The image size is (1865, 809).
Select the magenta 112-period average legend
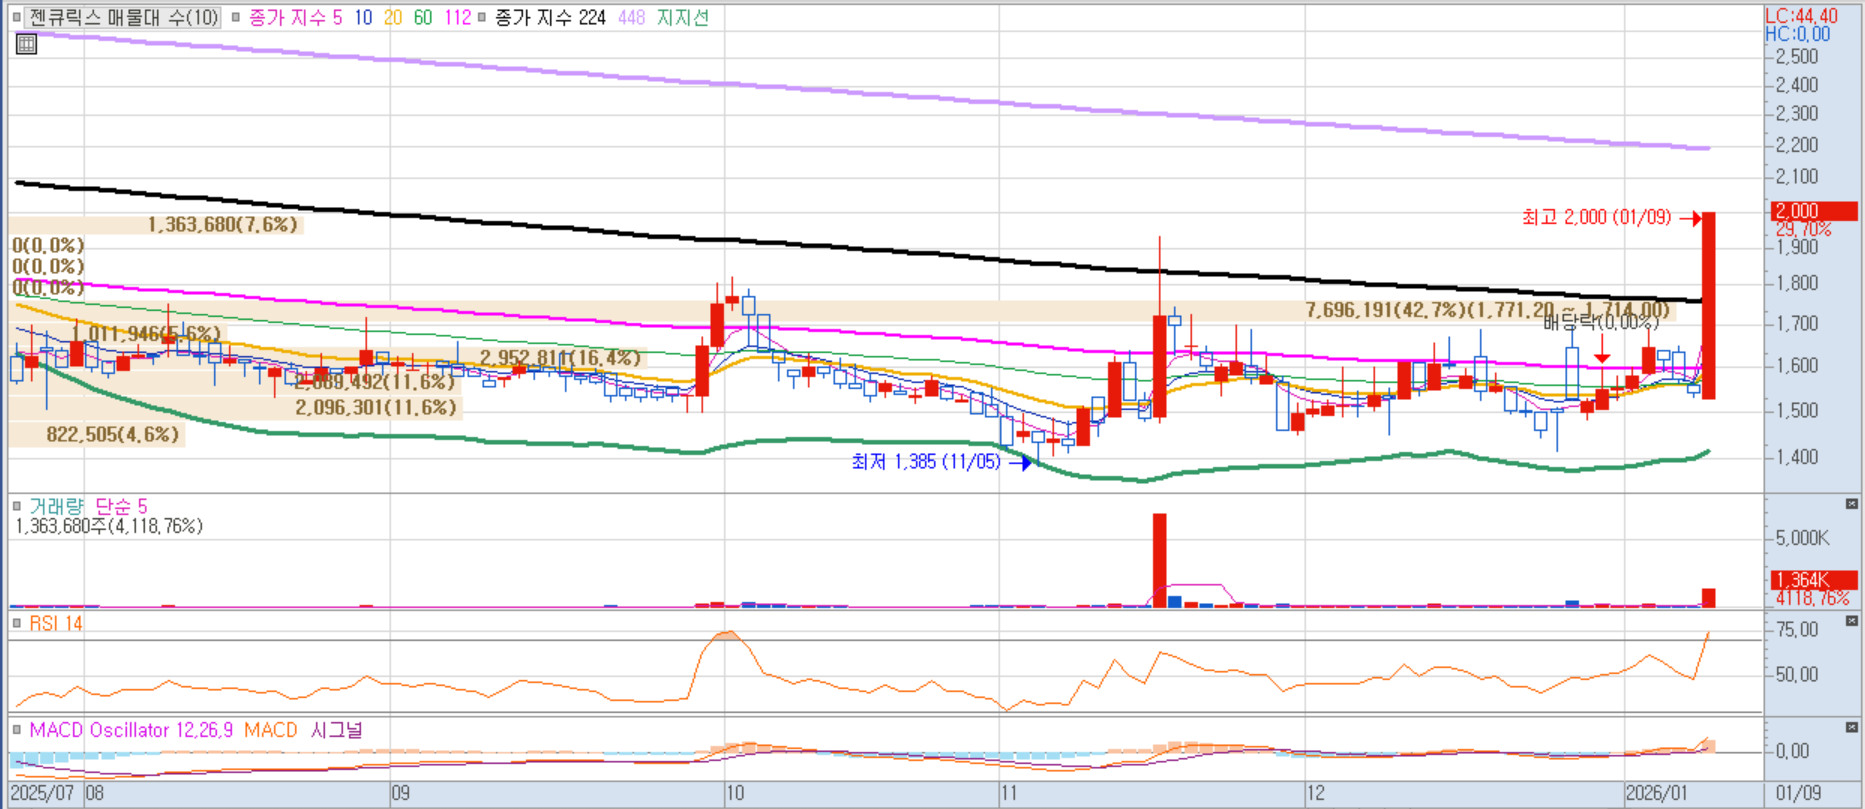pos(457,17)
